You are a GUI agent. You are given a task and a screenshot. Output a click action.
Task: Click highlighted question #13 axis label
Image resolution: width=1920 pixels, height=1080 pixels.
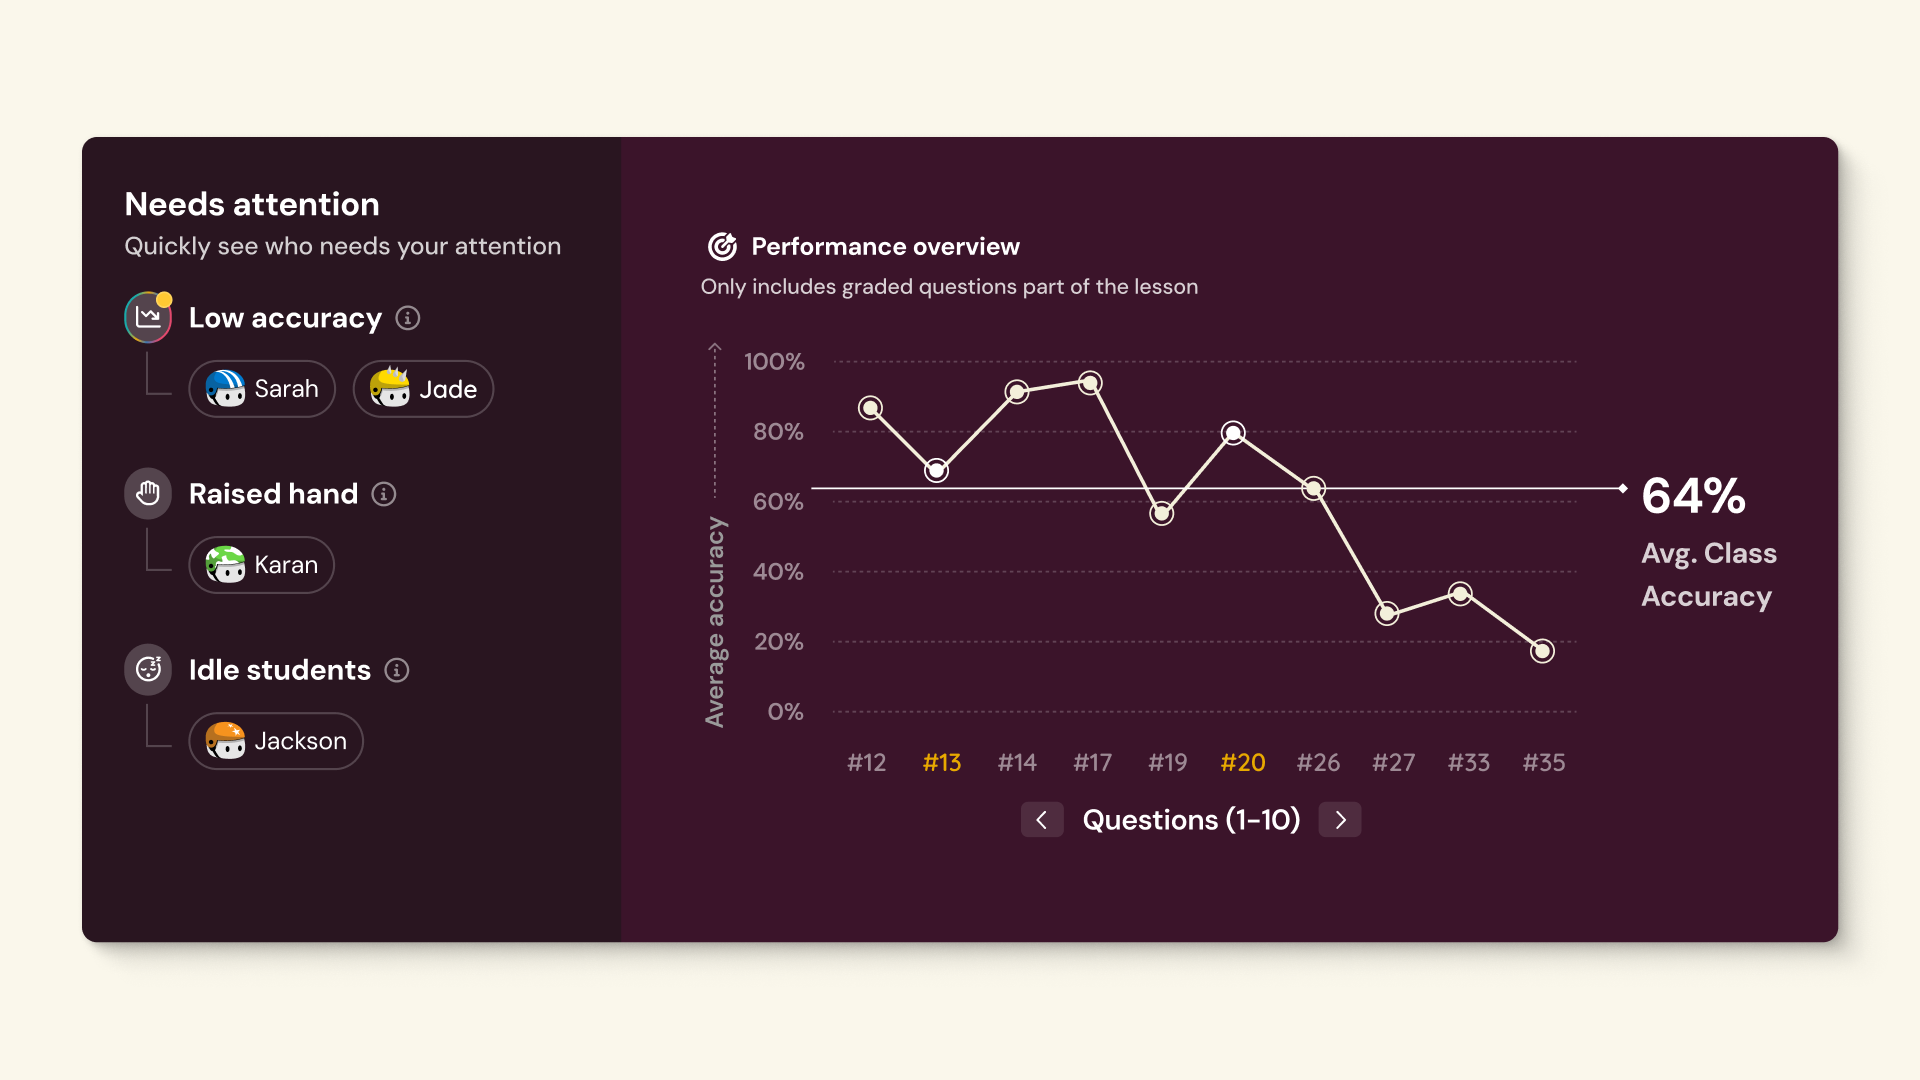coord(942,763)
